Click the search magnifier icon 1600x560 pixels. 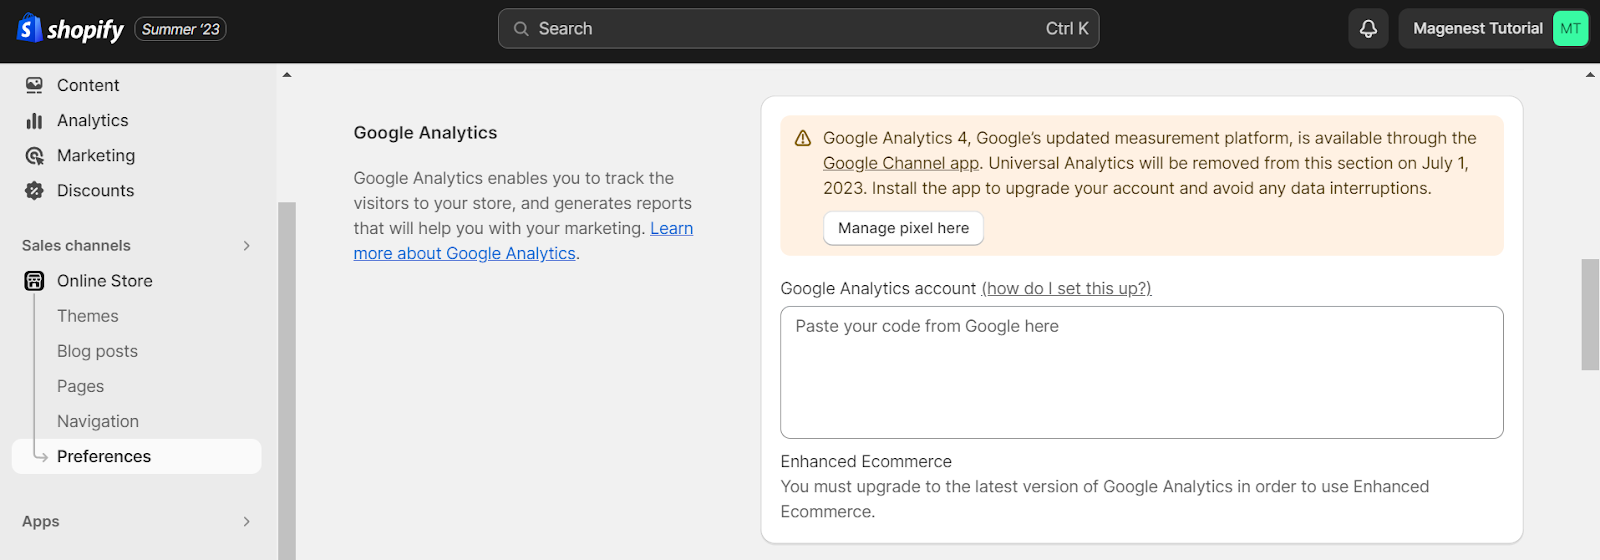521,29
